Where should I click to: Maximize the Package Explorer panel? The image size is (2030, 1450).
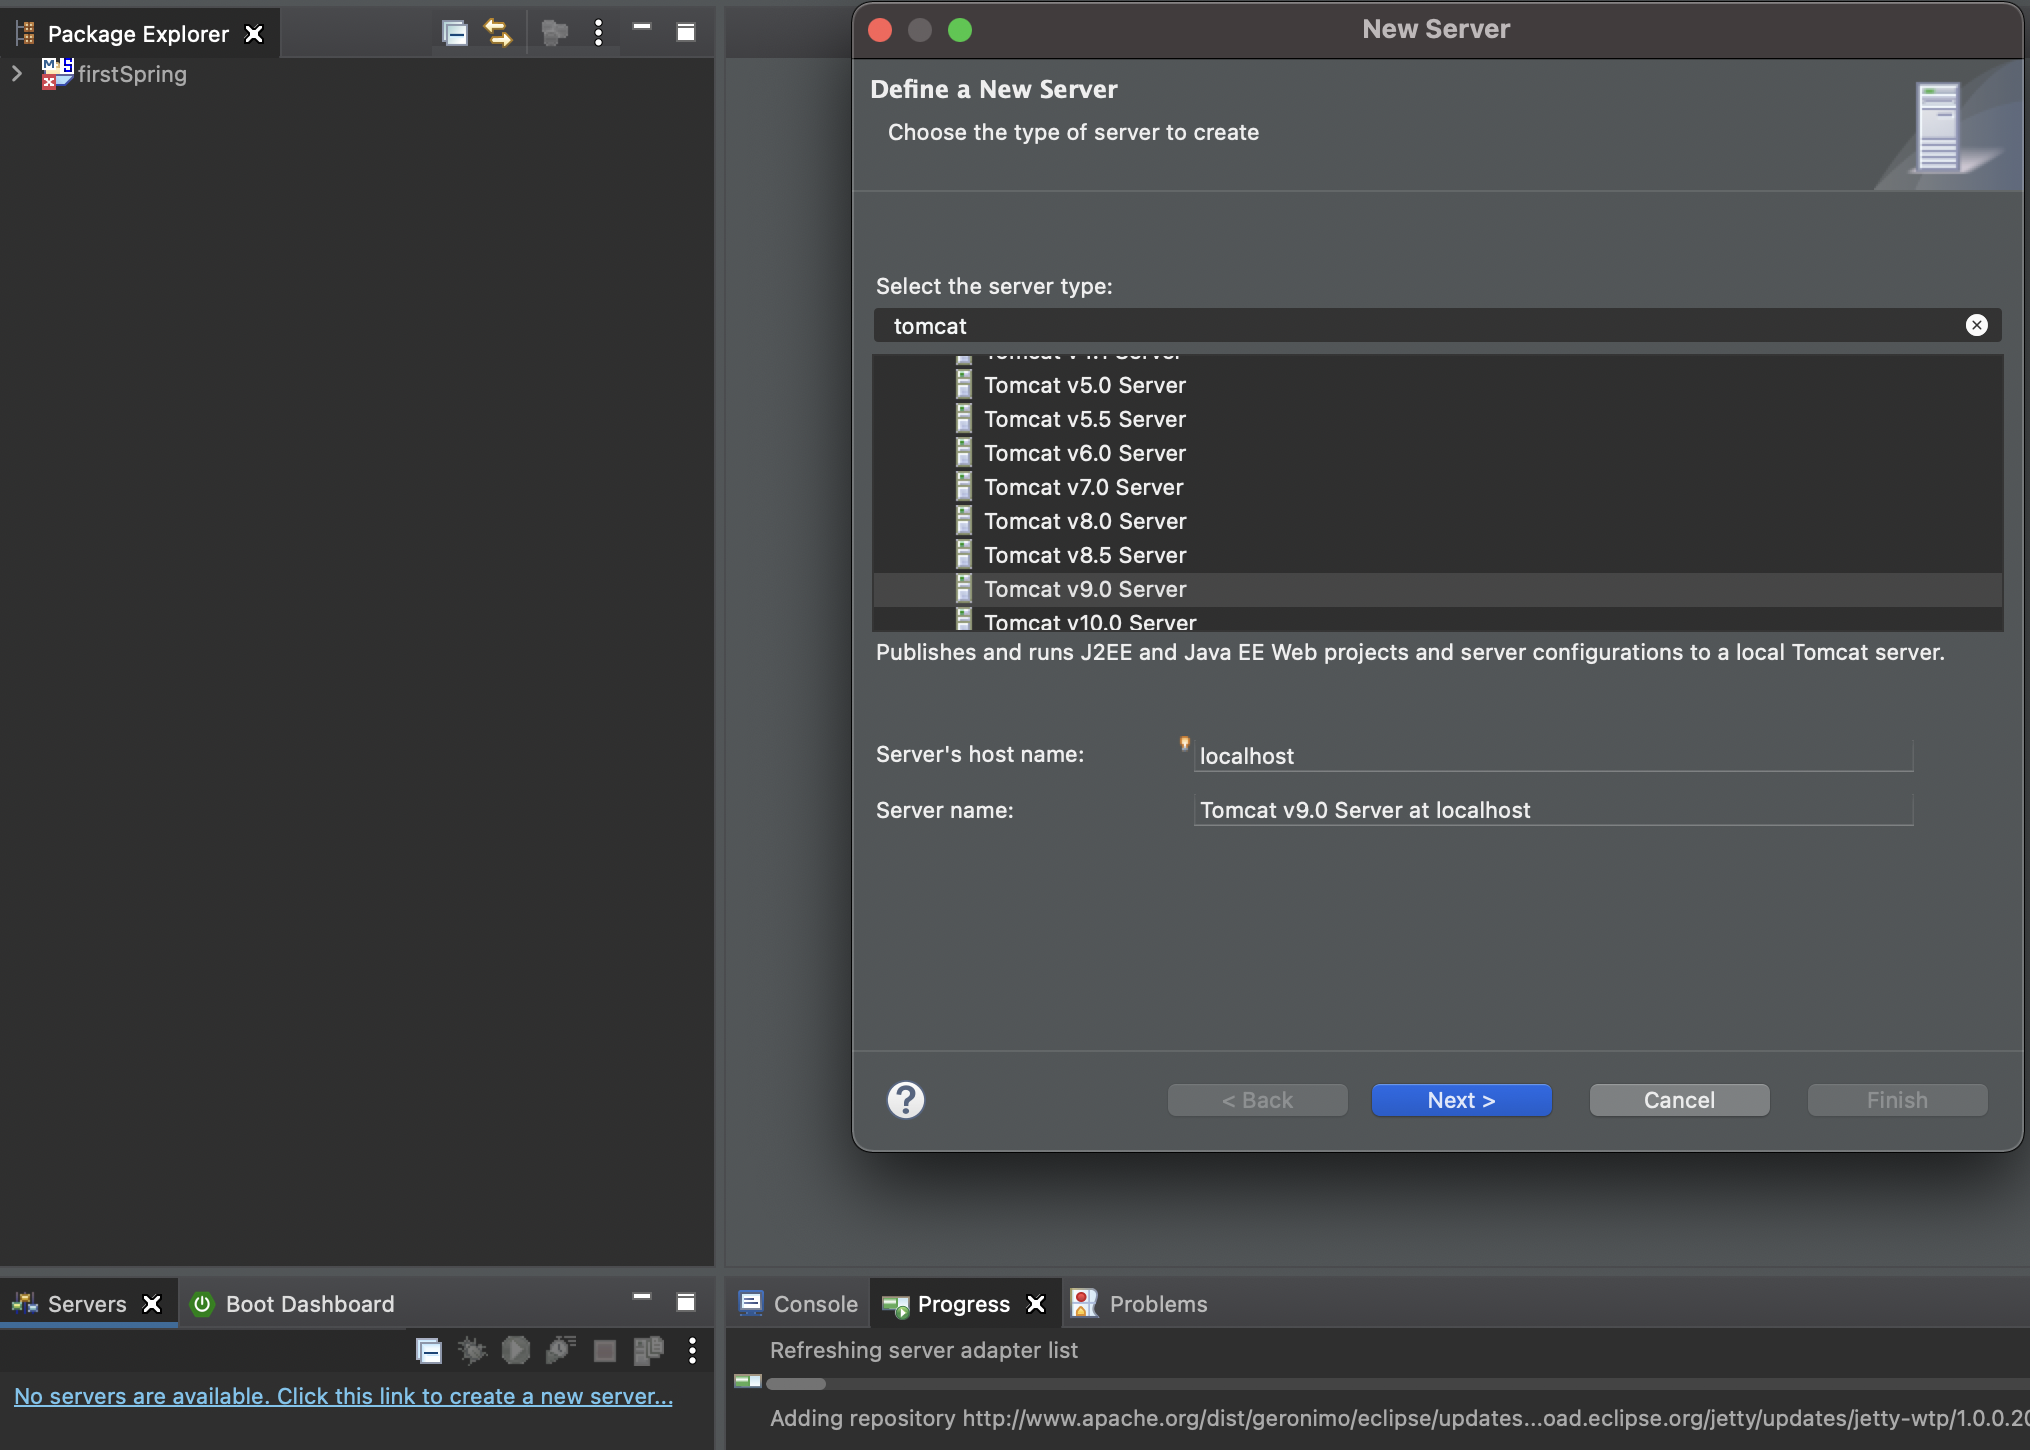coord(686,33)
